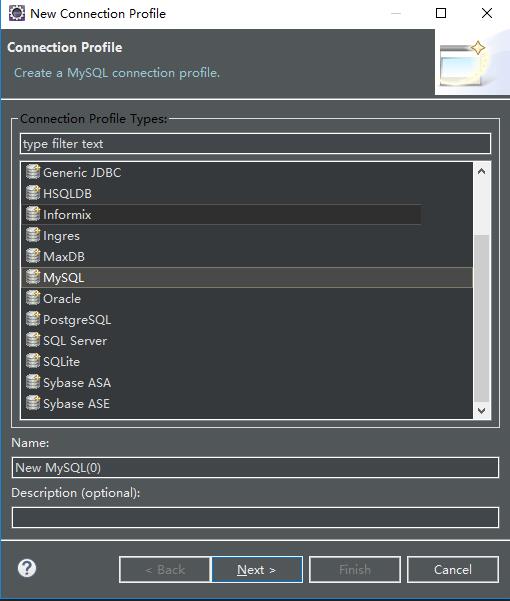Screen dimensions: 510x601
Task: Click the list scrollbar thumb
Action: [x=482, y=318]
